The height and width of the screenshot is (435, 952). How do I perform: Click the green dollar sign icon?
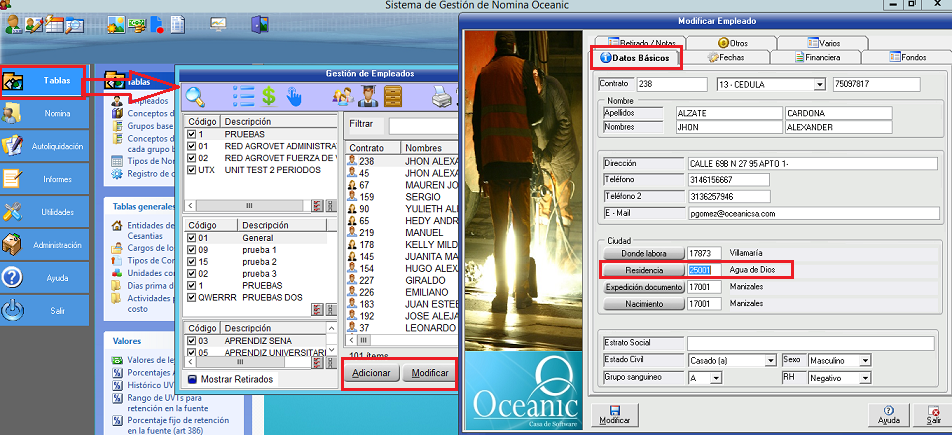pyautogui.click(x=269, y=97)
